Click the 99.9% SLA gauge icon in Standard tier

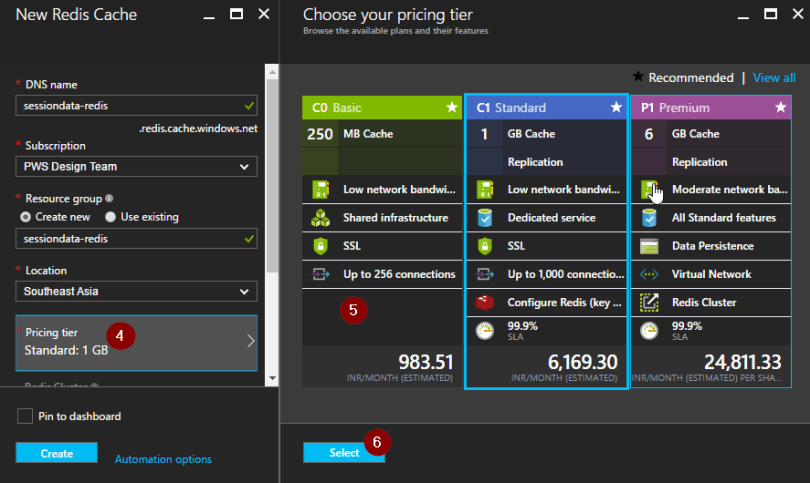[485, 331]
